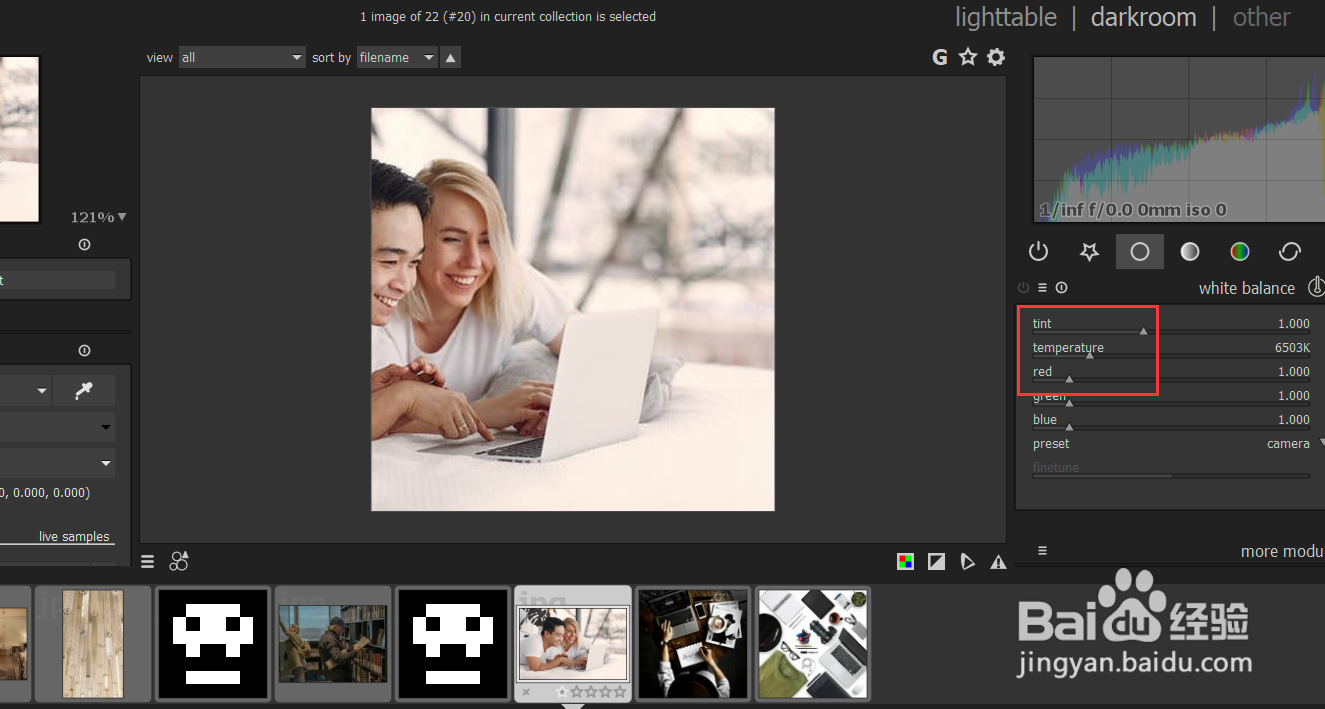Open white balance presets menu icon

[x=1043, y=288]
